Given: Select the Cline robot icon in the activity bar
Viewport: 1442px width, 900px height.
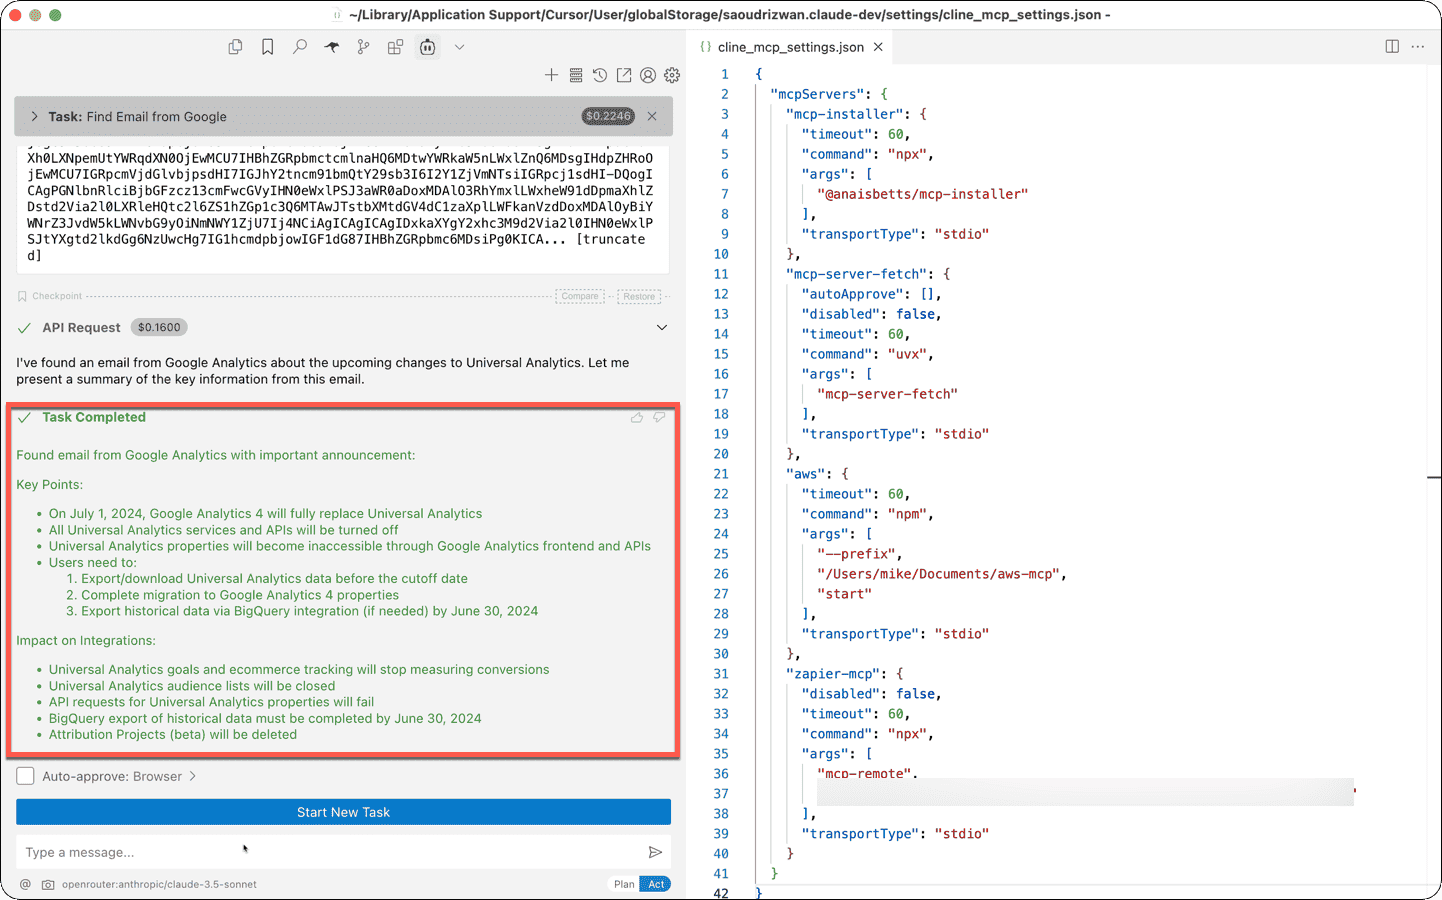Looking at the screenshot, I should [x=427, y=47].
